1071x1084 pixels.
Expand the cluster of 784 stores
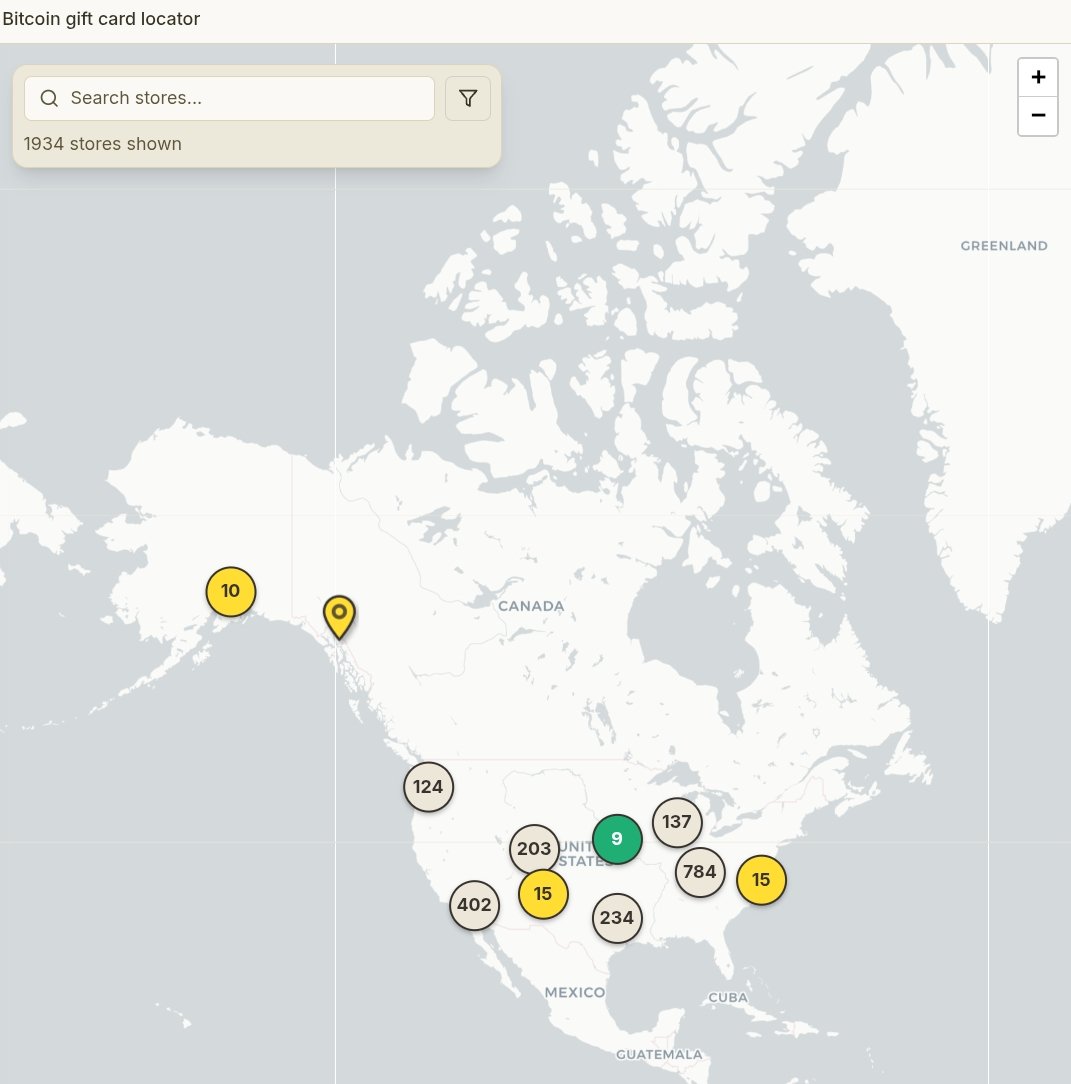point(700,872)
